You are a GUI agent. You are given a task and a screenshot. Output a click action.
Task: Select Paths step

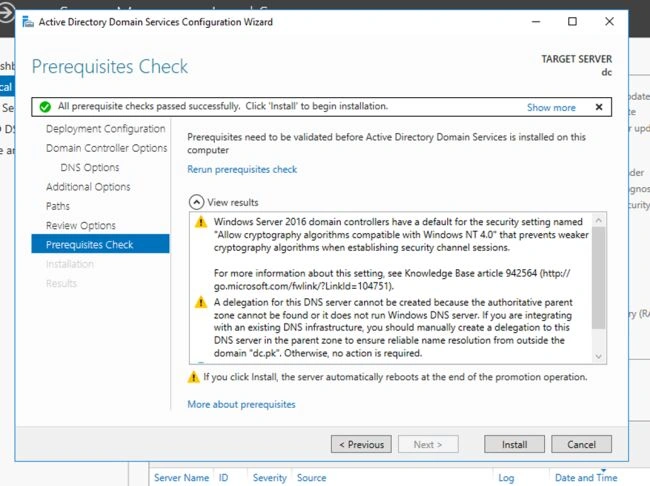coord(58,206)
